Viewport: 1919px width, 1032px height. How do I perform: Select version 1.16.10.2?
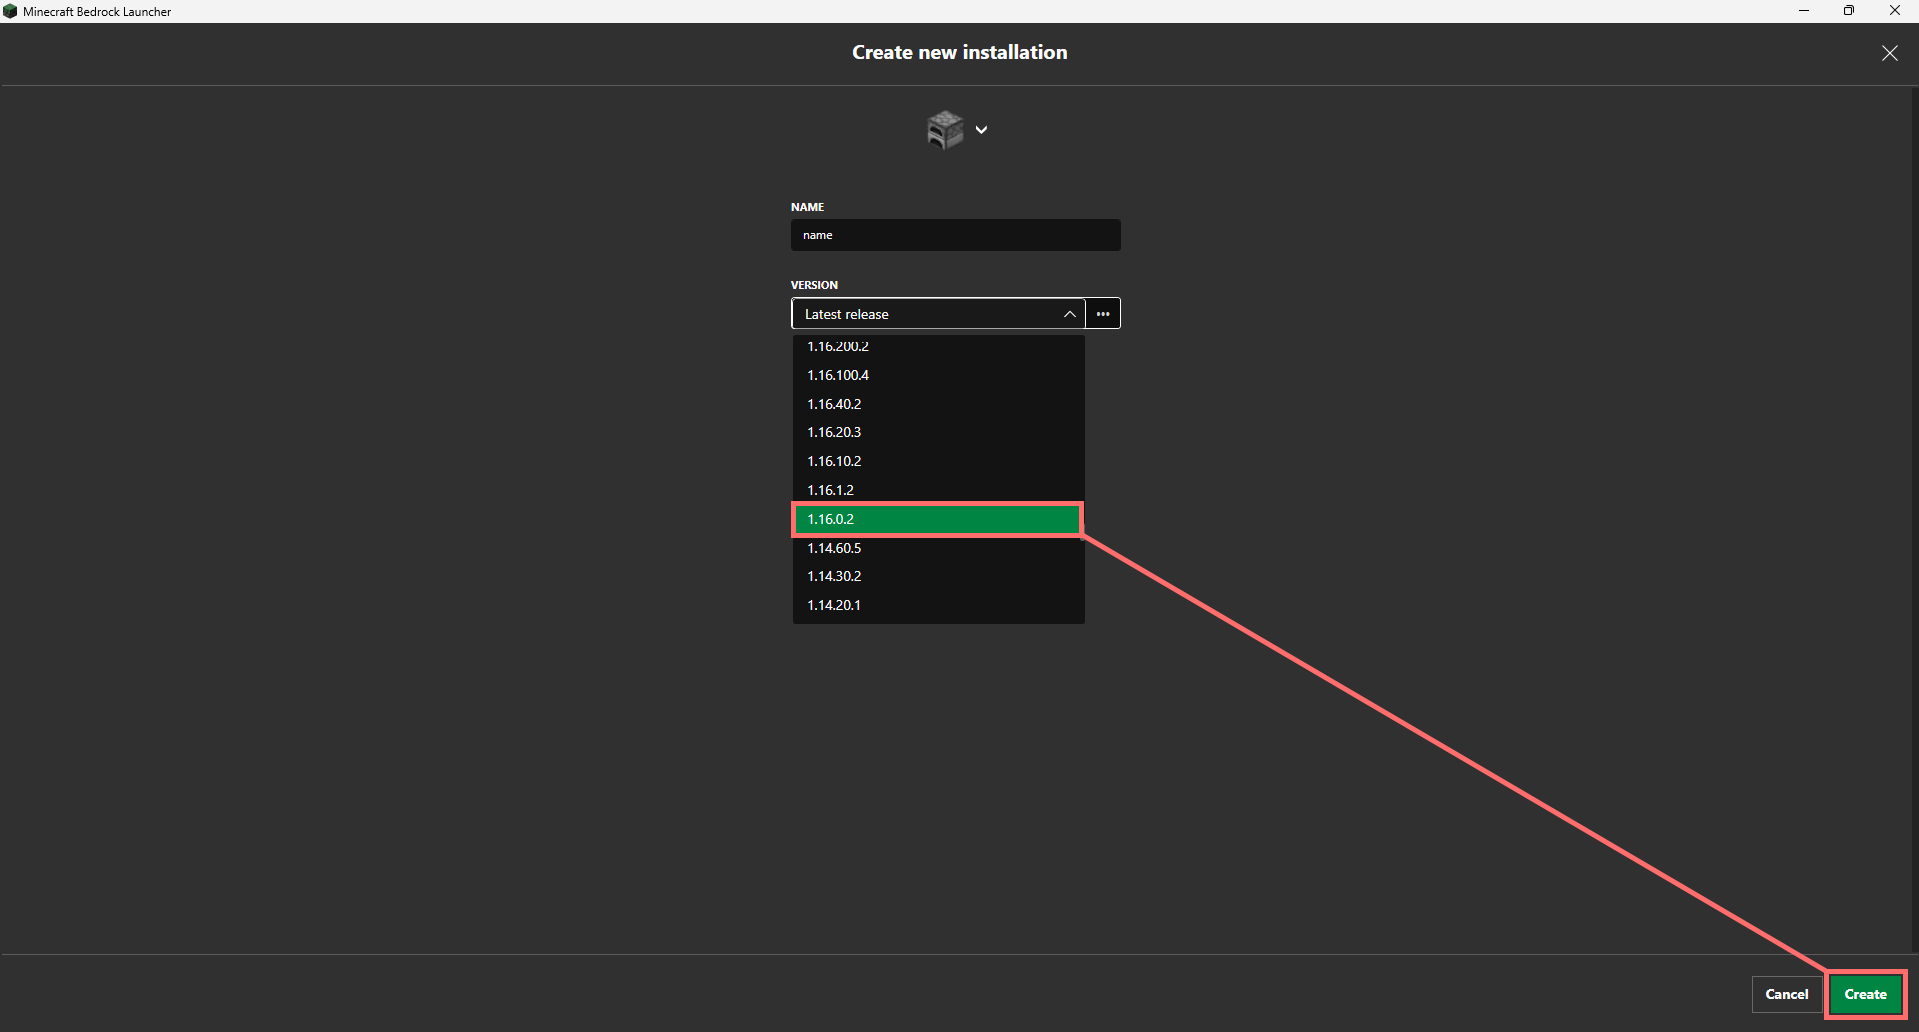938,461
